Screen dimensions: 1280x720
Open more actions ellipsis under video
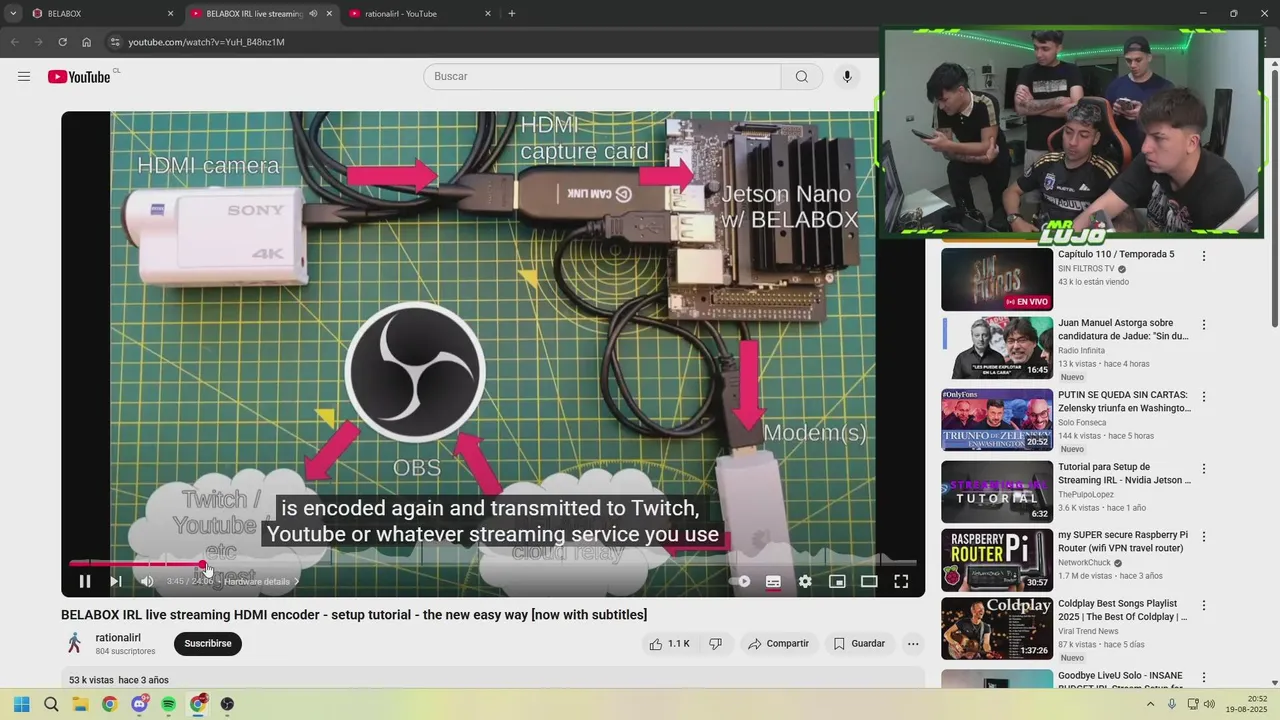coord(913,644)
